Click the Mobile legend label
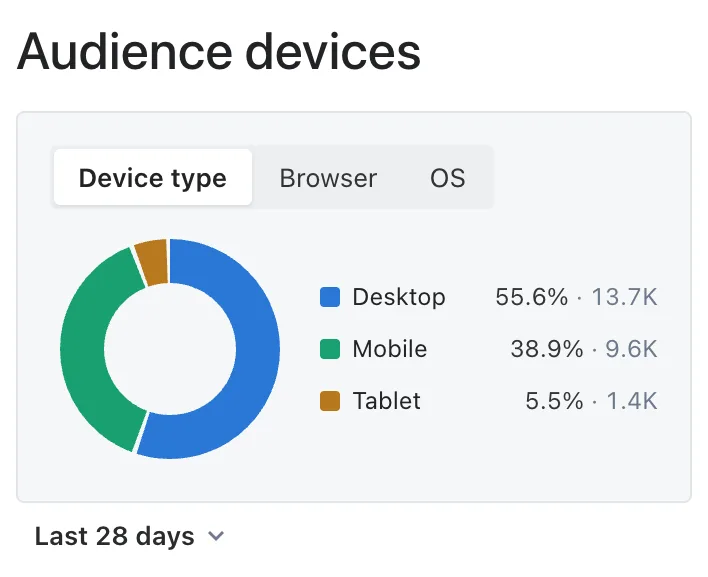This screenshot has width=708, height=577. tap(390, 349)
